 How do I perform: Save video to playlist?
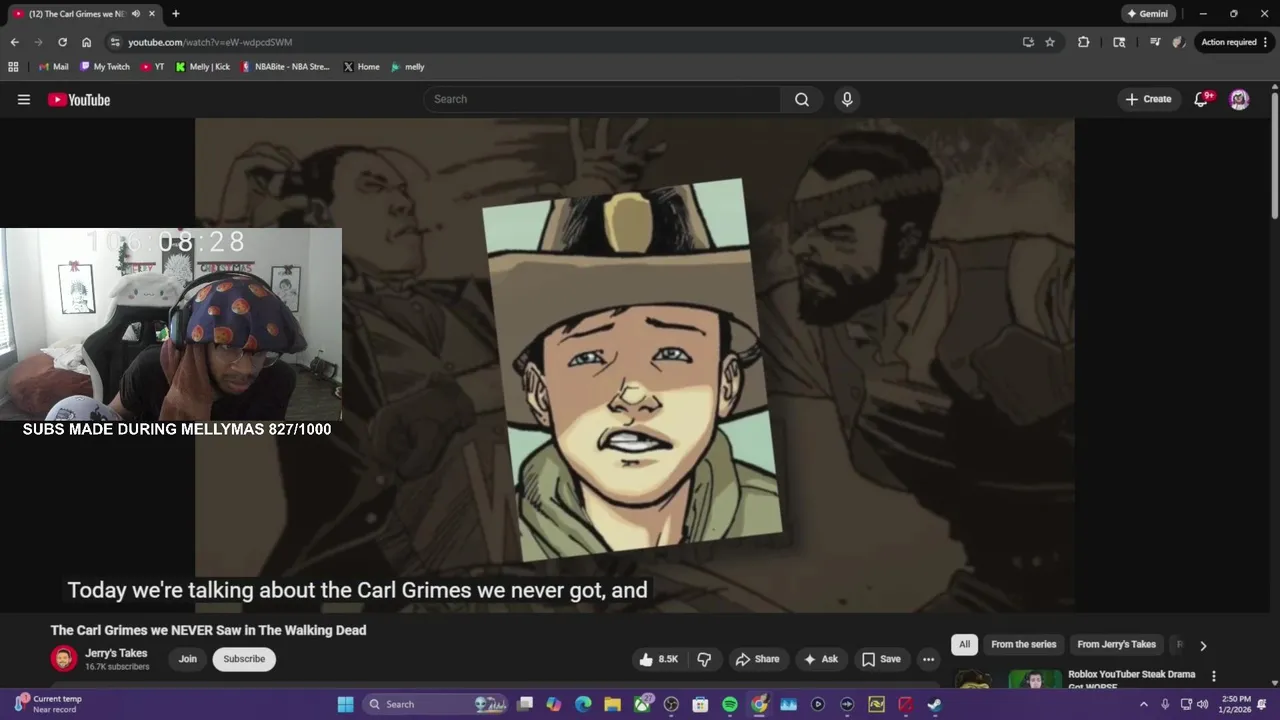click(x=881, y=659)
